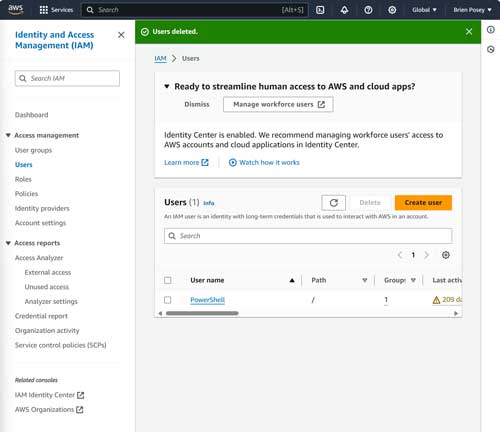Click the success checkmark icon in banner
The width and height of the screenshot is (500, 432).
tap(145, 32)
